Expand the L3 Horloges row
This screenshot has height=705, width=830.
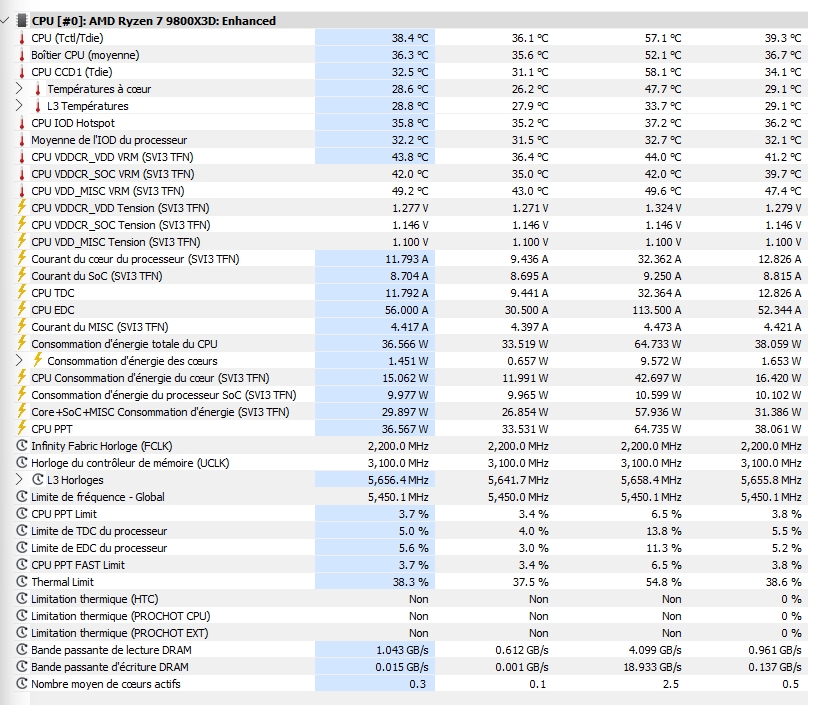[19, 480]
